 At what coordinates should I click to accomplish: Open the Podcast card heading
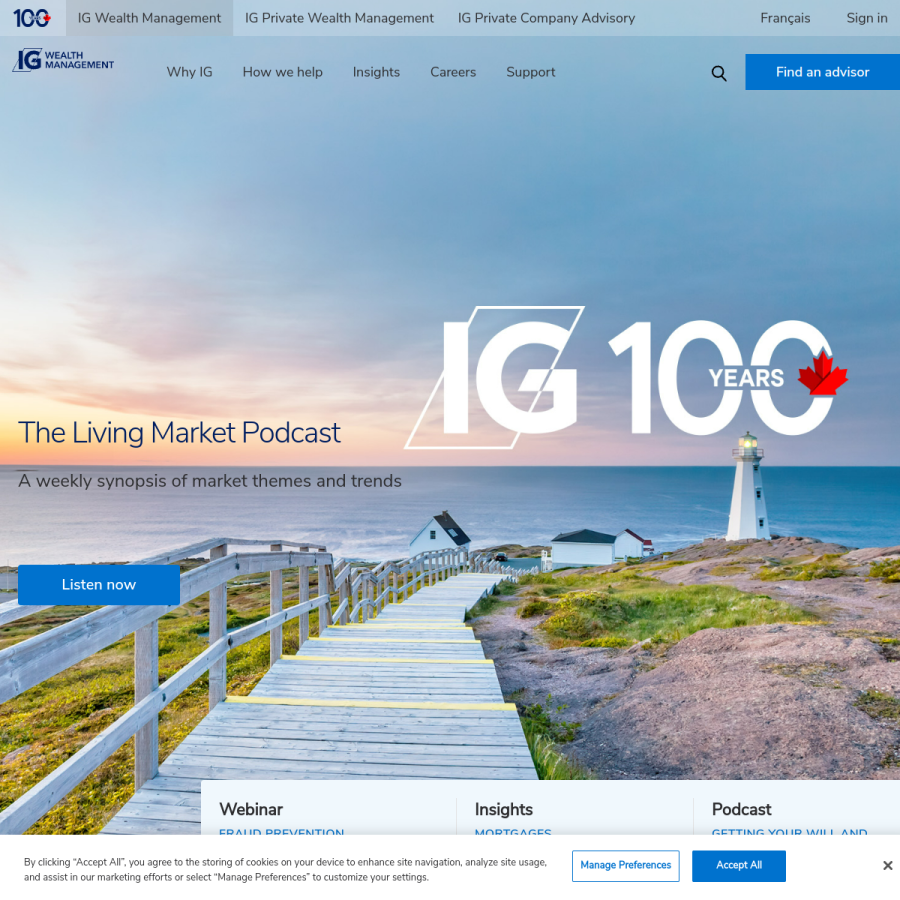741,809
